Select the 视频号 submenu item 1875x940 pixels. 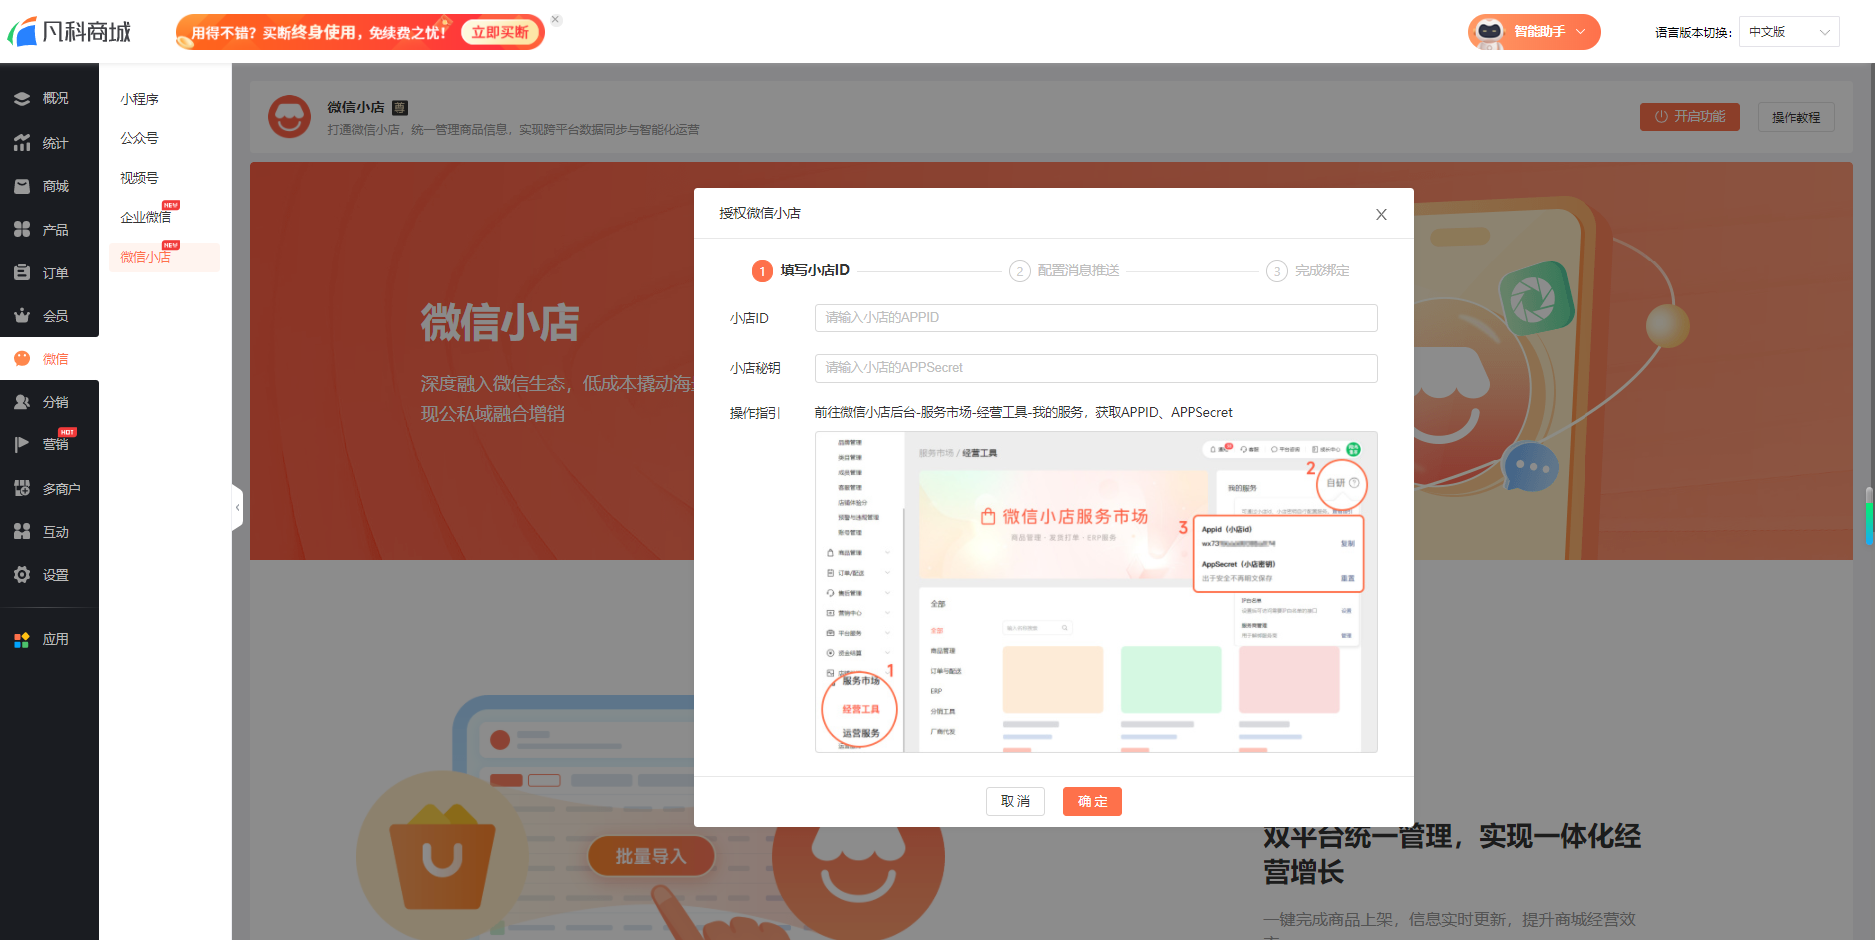point(139,178)
